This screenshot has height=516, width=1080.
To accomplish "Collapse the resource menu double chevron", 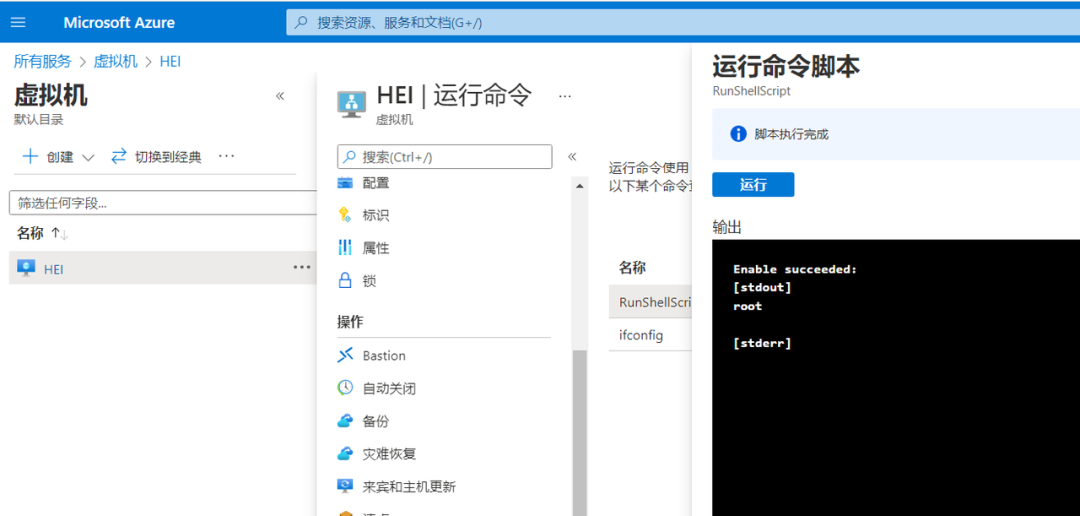I will click(x=572, y=156).
